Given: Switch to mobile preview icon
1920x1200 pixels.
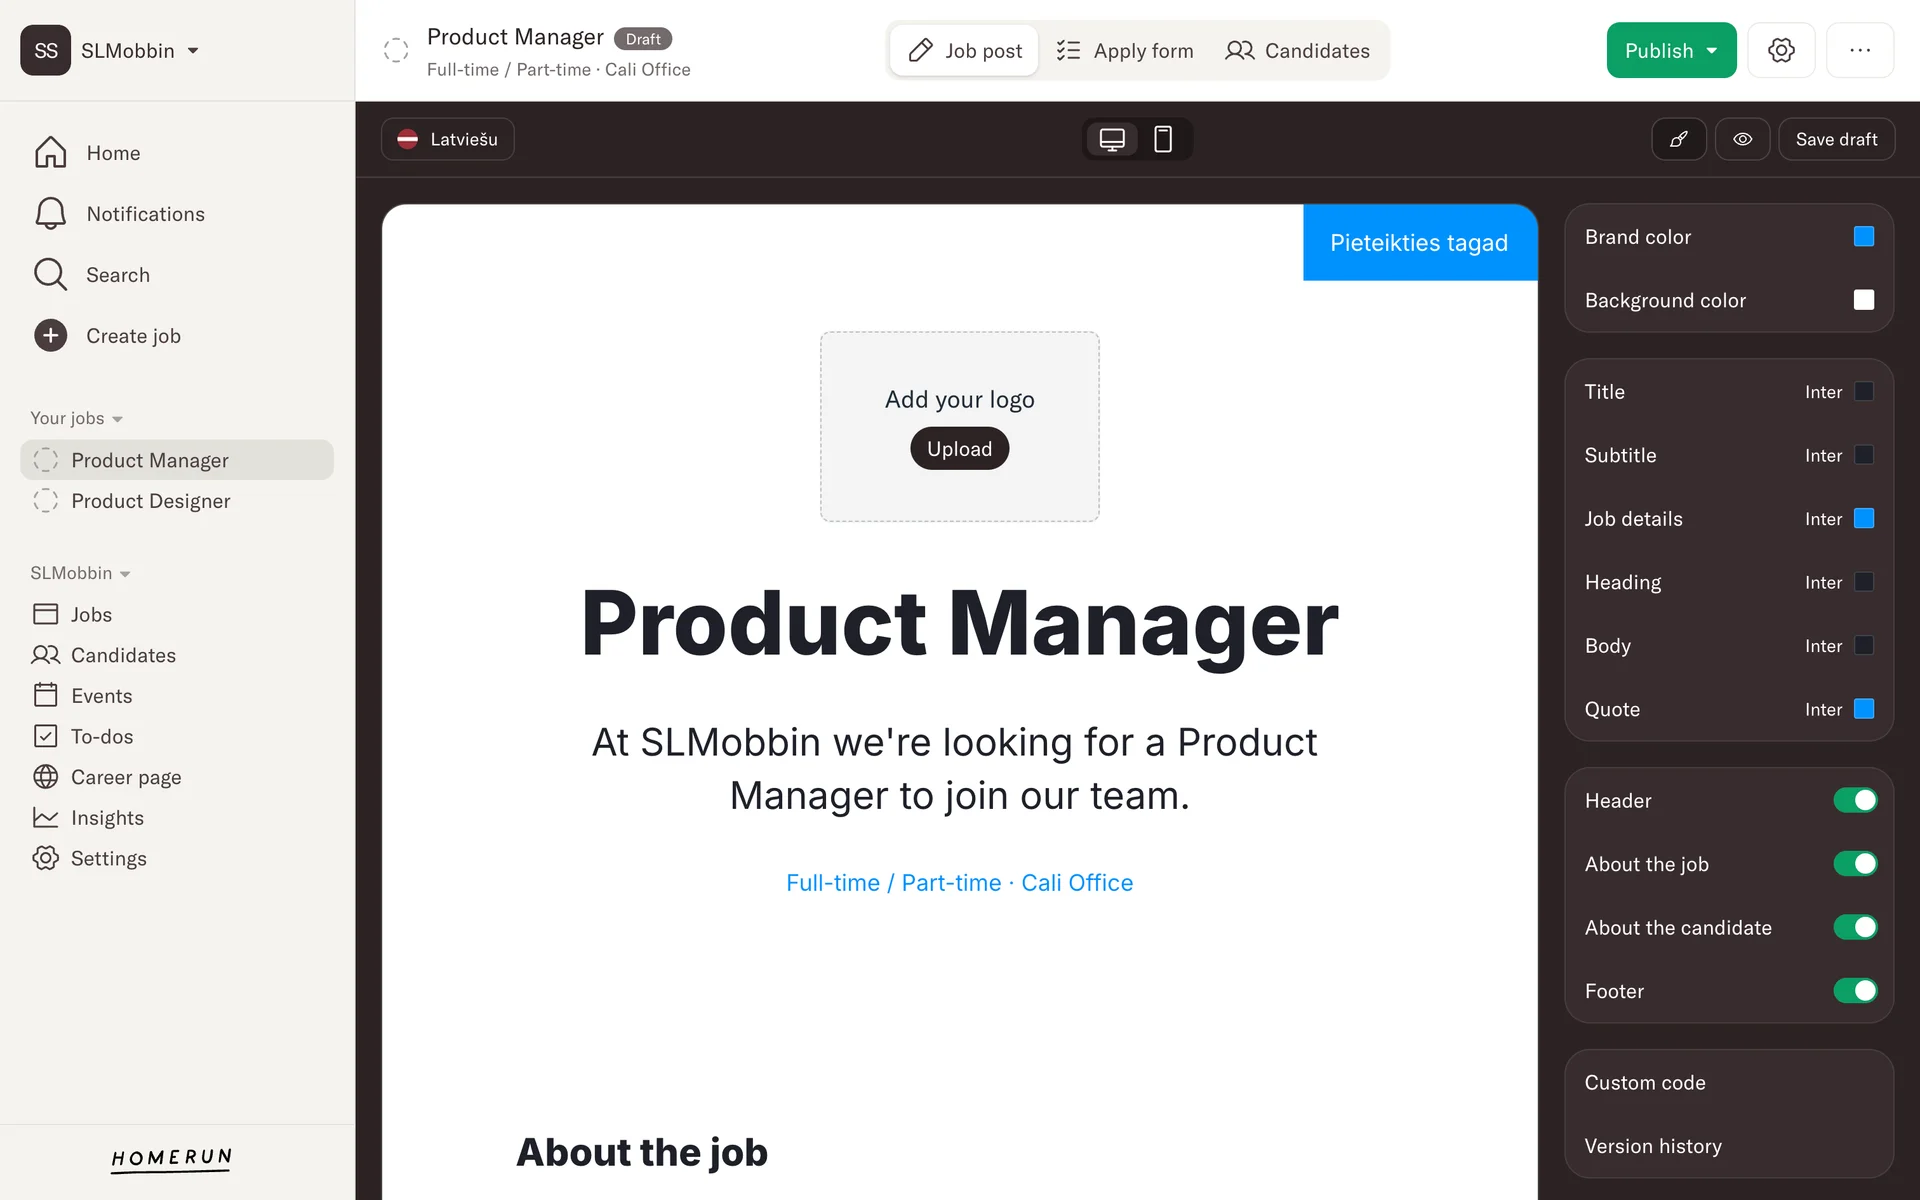Looking at the screenshot, I should [1163, 139].
